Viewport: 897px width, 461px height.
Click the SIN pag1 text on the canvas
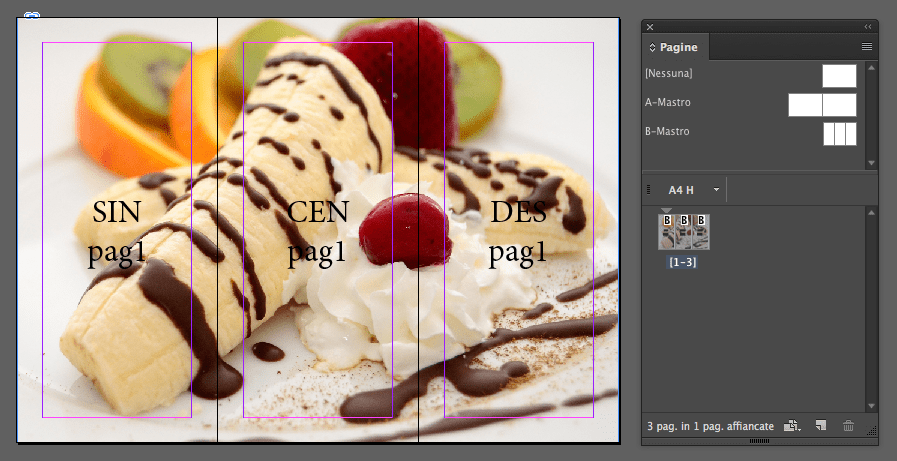(116, 232)
